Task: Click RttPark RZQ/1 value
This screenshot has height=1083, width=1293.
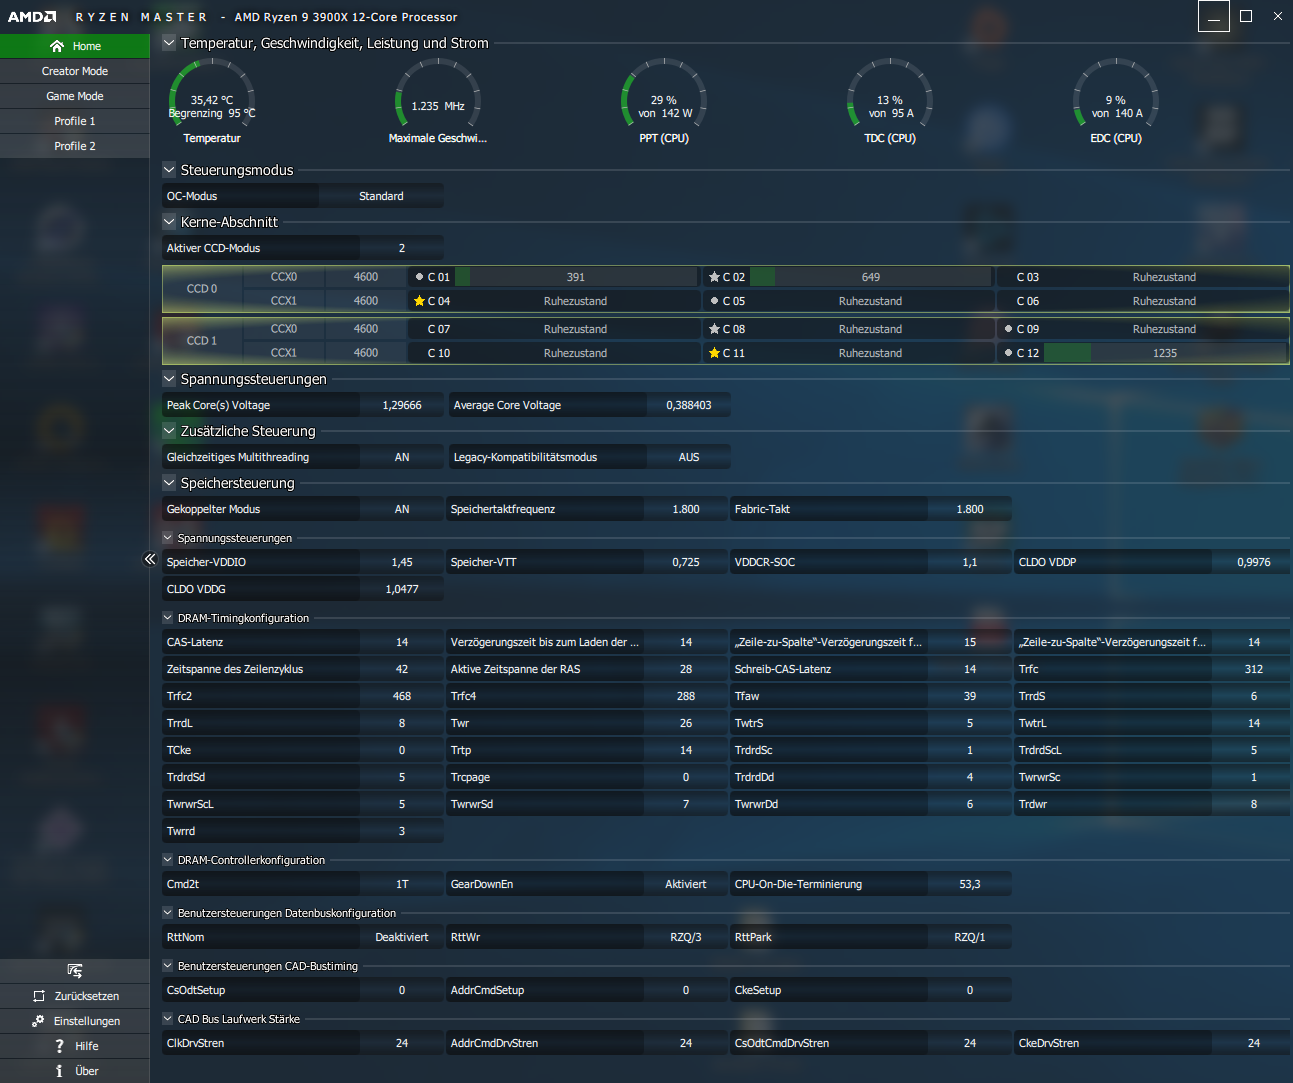Action: [x=970, y=937]
